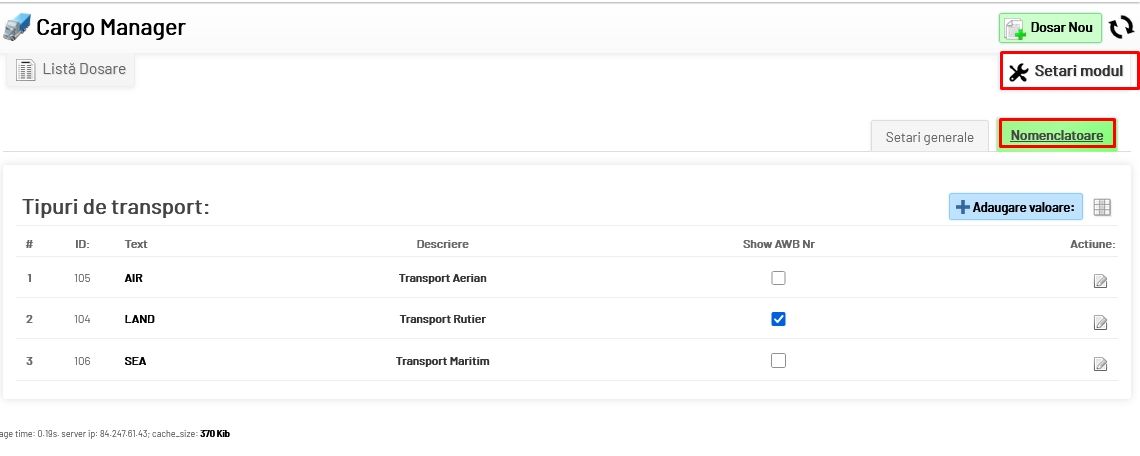
Task: Select the Transport Aerian description cell
Action: (442, 278)
